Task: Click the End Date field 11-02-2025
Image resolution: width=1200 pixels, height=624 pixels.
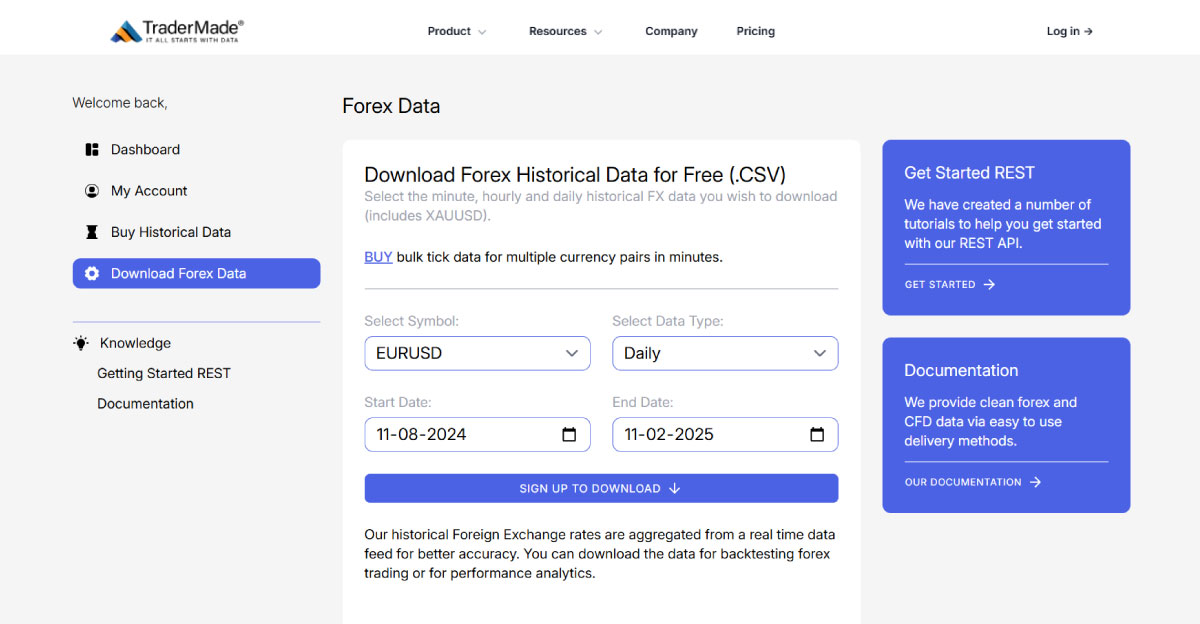Action: click(725, 435)
